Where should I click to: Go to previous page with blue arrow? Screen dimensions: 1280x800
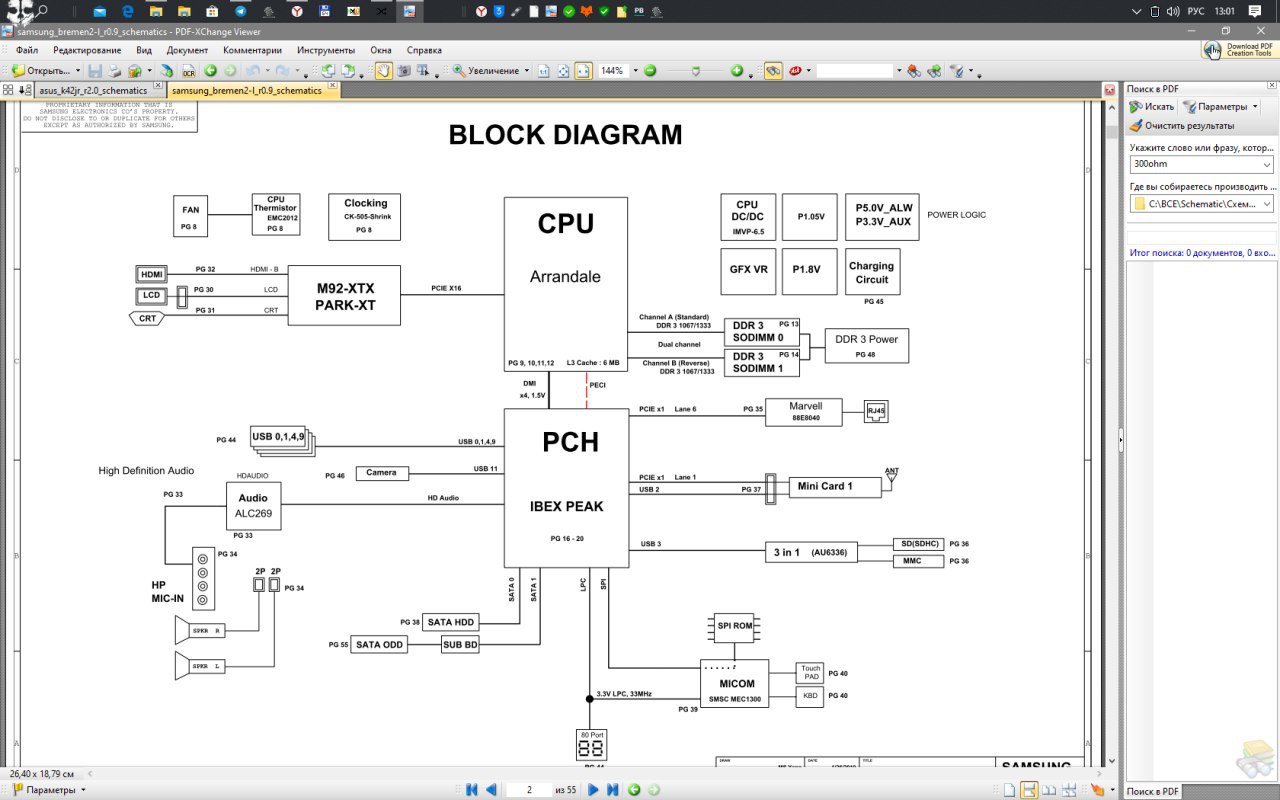click(491, 790)
